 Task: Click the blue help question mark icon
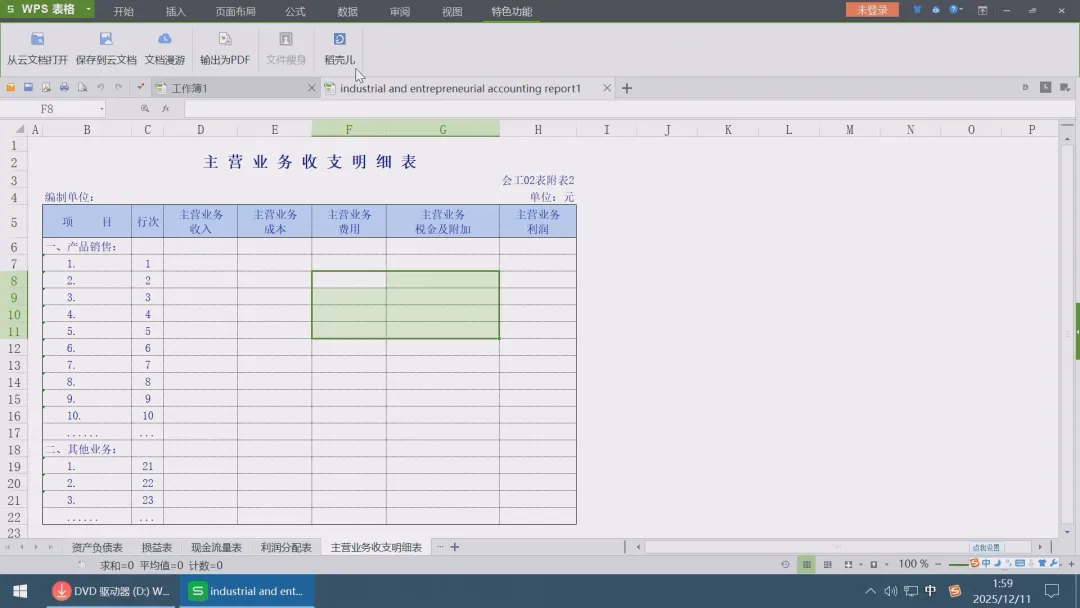tap(953, 10)
